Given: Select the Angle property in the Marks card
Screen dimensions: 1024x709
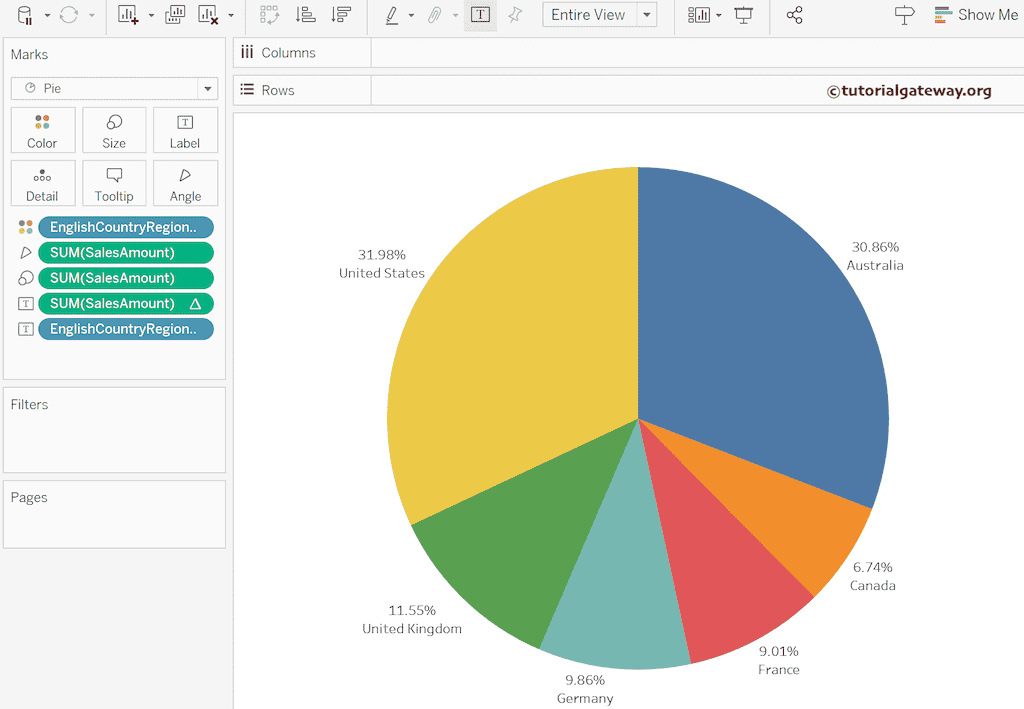Looking at the screenshot, I should click(x=185, y=183).
